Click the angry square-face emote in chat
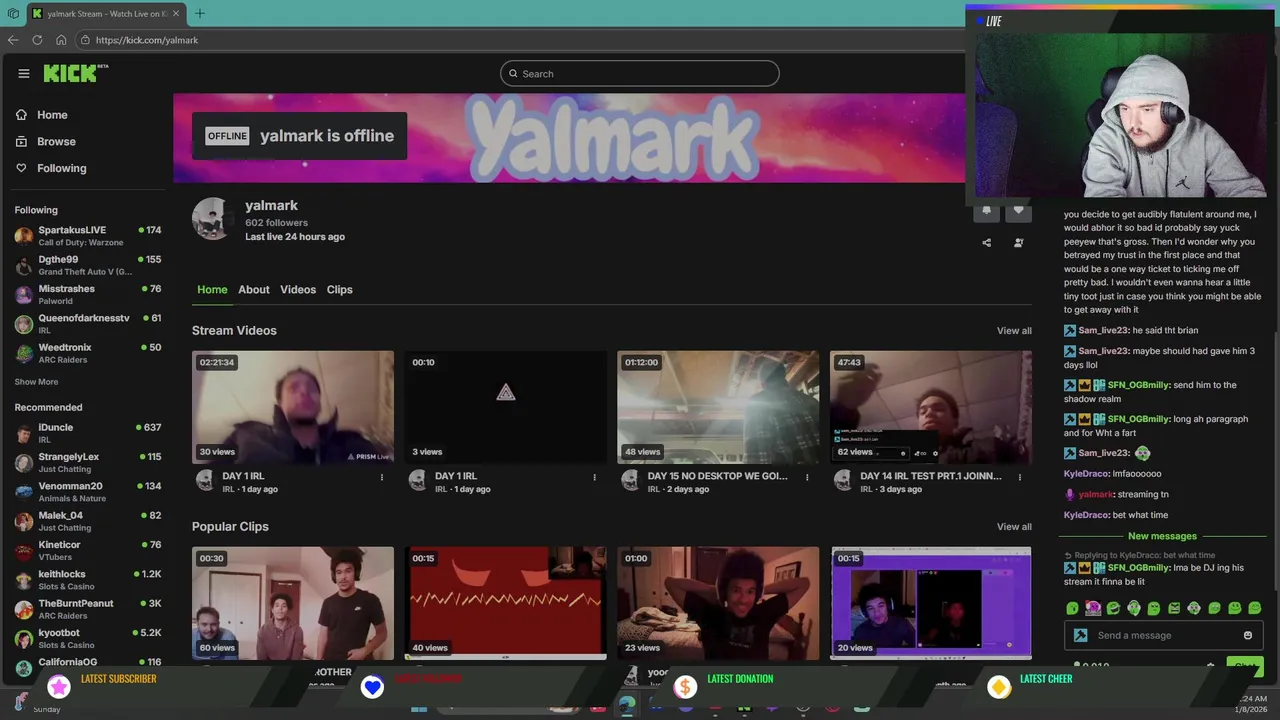Image resolution: width=1280 pixels, height=720 pixels. pos(1174,608)
